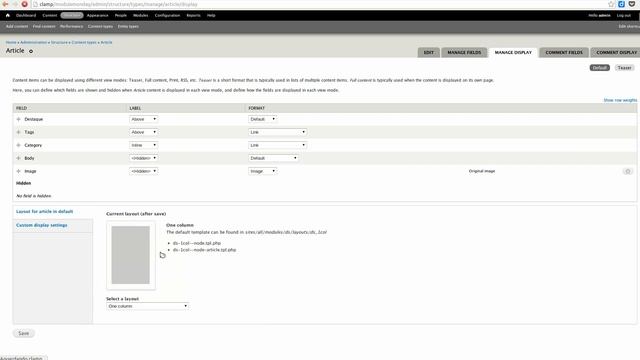This screenshot has height=360, width=640.
Task: Open People admin menu
Action: click(x=120, y=15)
